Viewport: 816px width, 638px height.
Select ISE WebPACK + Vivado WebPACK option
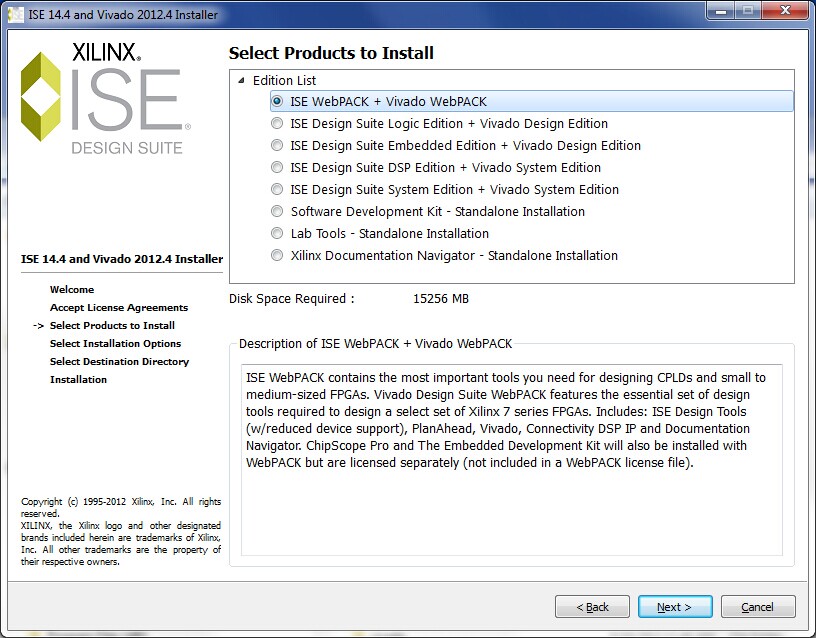(277, 102)
